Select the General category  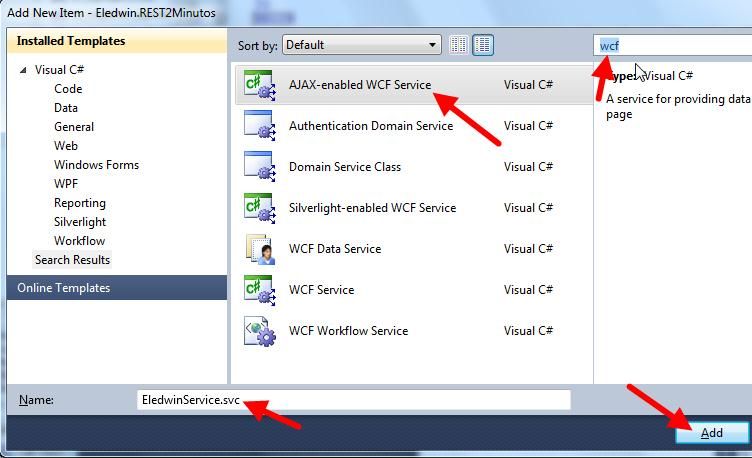[x=74, y=127]
